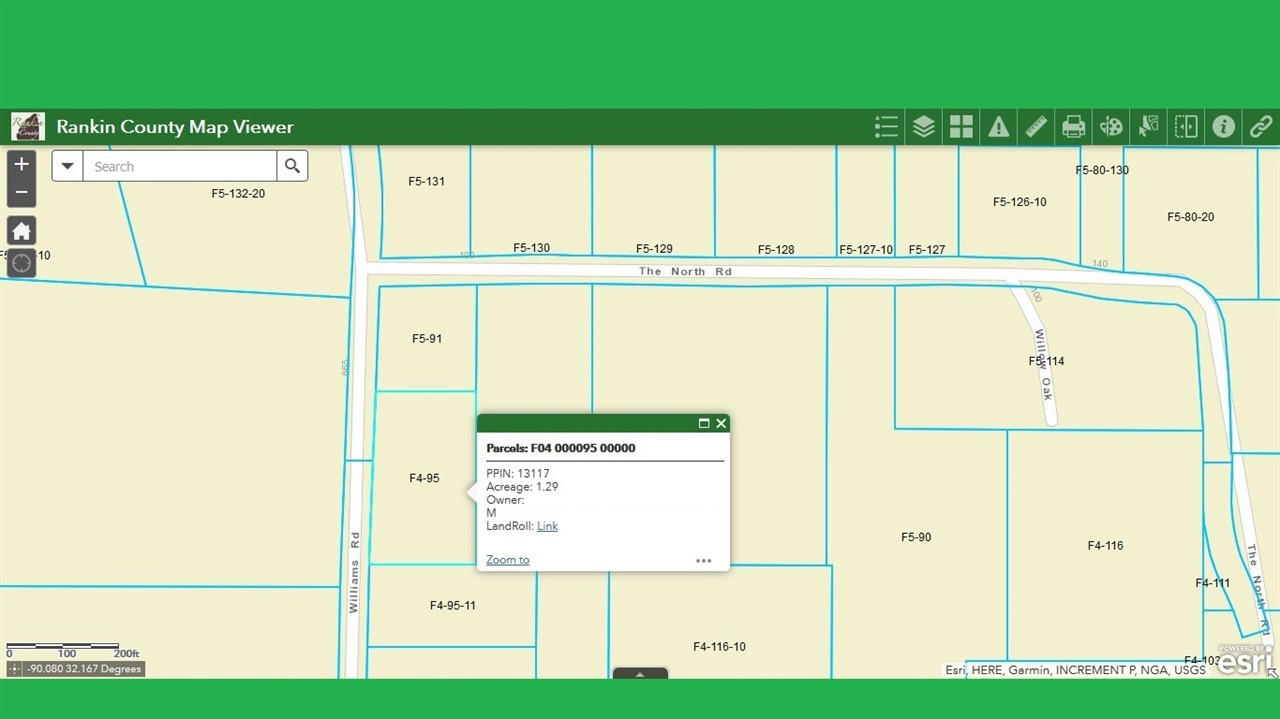1280x719 pixels.
Task: Activate the Select features tool
Action: [1149, 127]
